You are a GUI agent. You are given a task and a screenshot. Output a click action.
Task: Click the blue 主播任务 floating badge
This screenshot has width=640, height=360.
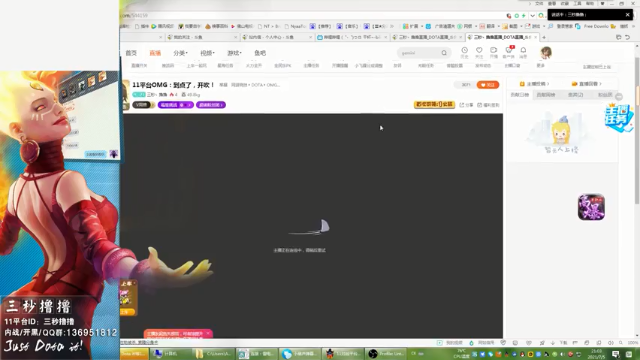619,118
